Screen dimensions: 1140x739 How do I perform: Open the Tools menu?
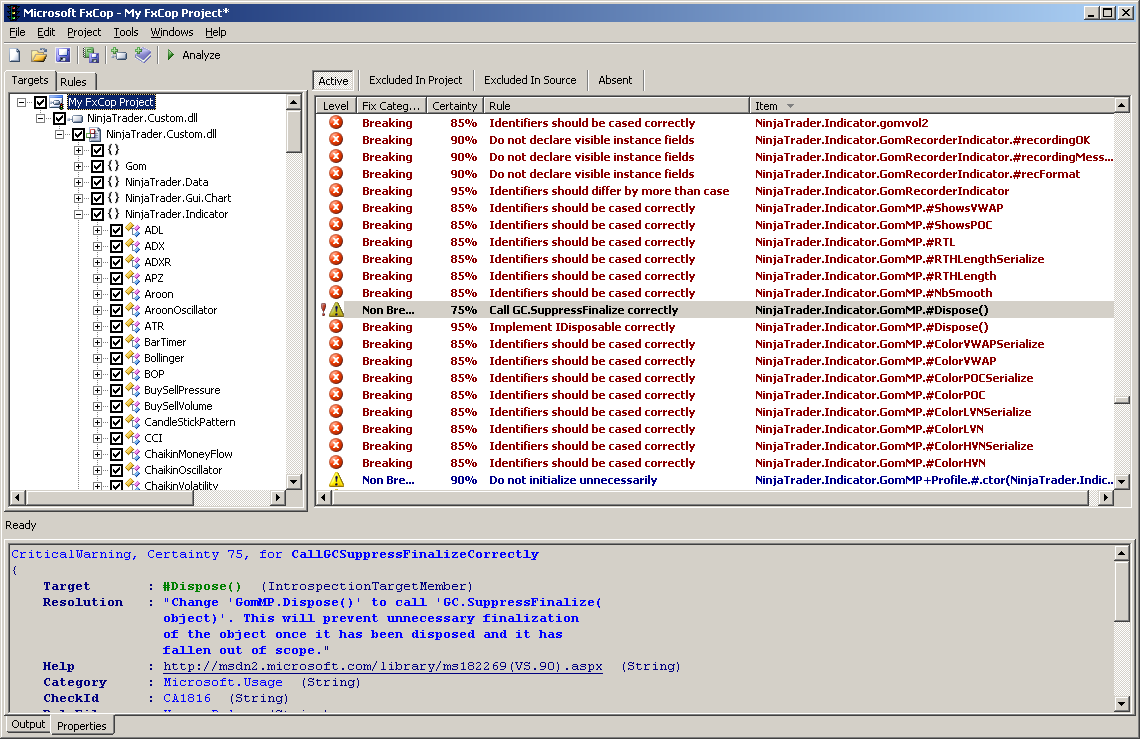point(125,32)
